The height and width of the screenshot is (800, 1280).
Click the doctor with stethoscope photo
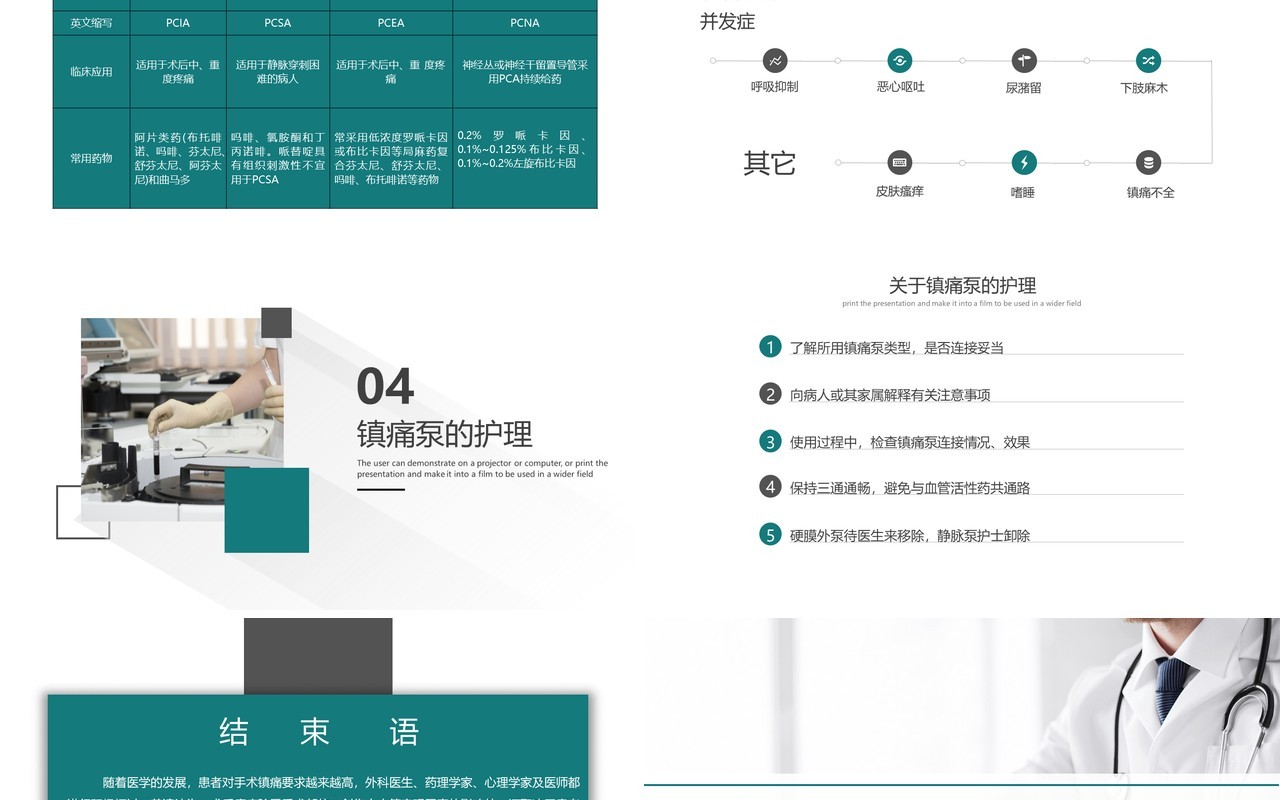point(962,695)
